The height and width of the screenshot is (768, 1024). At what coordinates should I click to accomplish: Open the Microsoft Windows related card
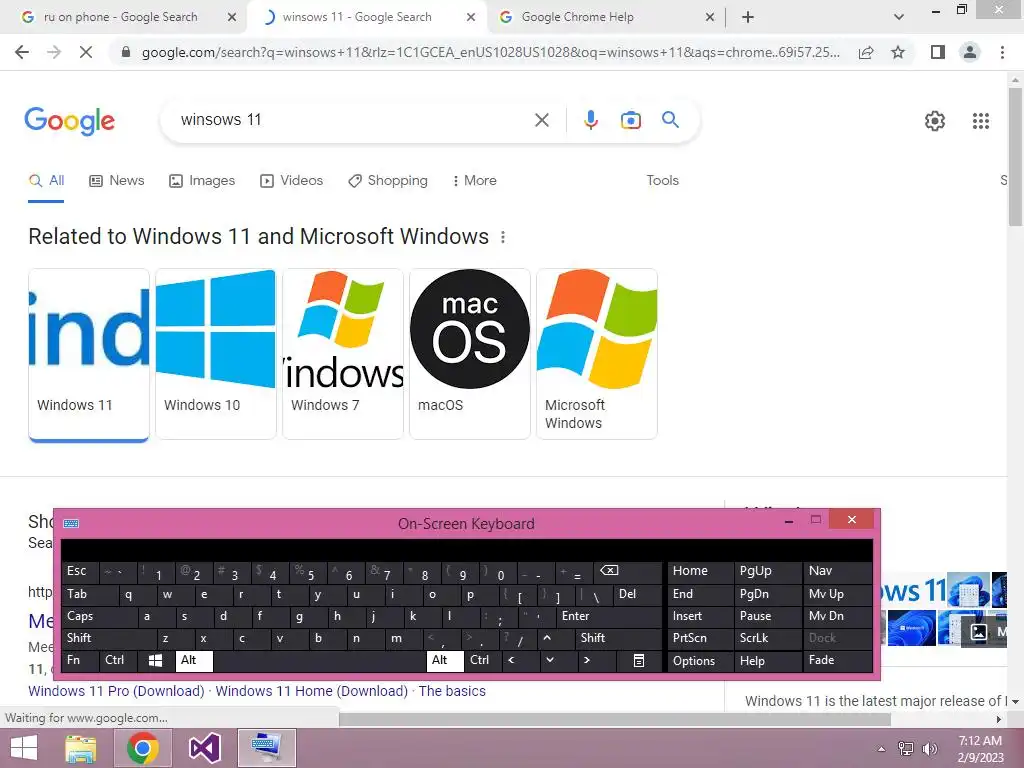click(x=597, y=353)
